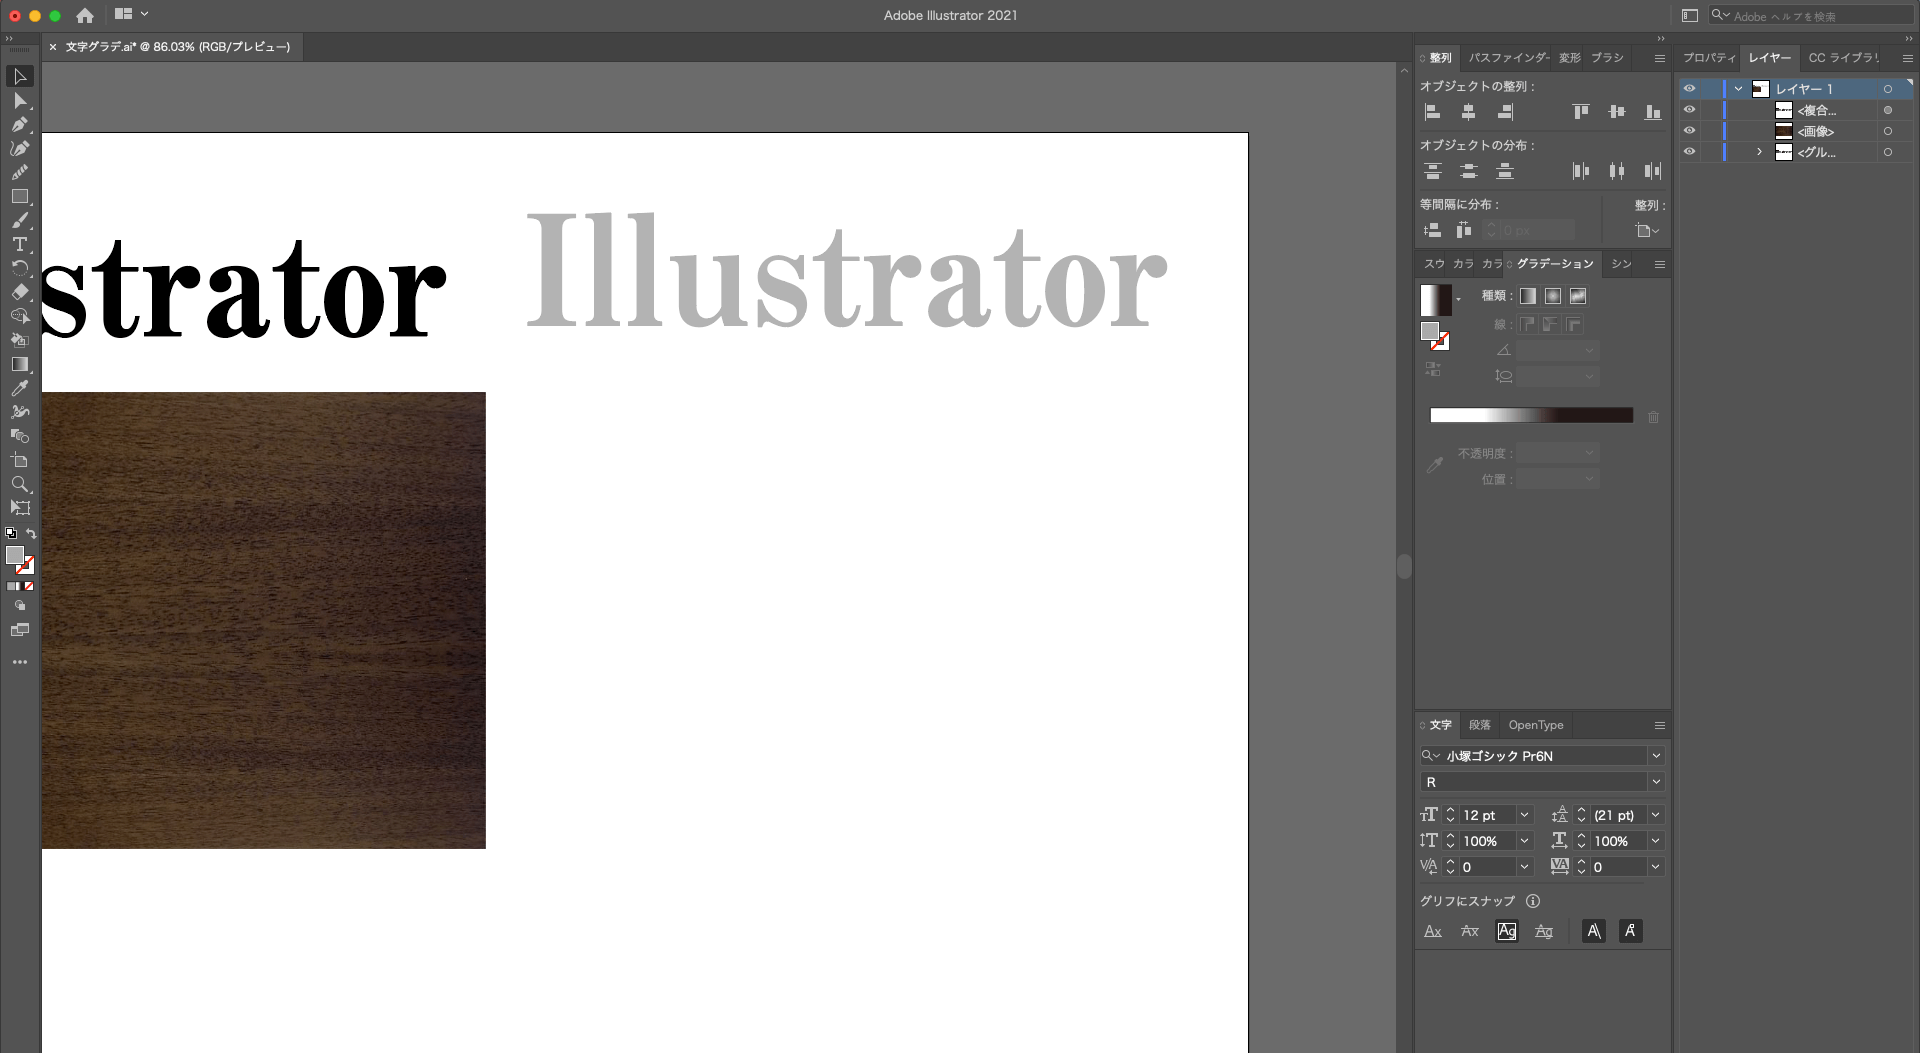Screen dimensions: 1920x1053
Task: Switch to 変形 tab
Action: [x=1570, y=58]
